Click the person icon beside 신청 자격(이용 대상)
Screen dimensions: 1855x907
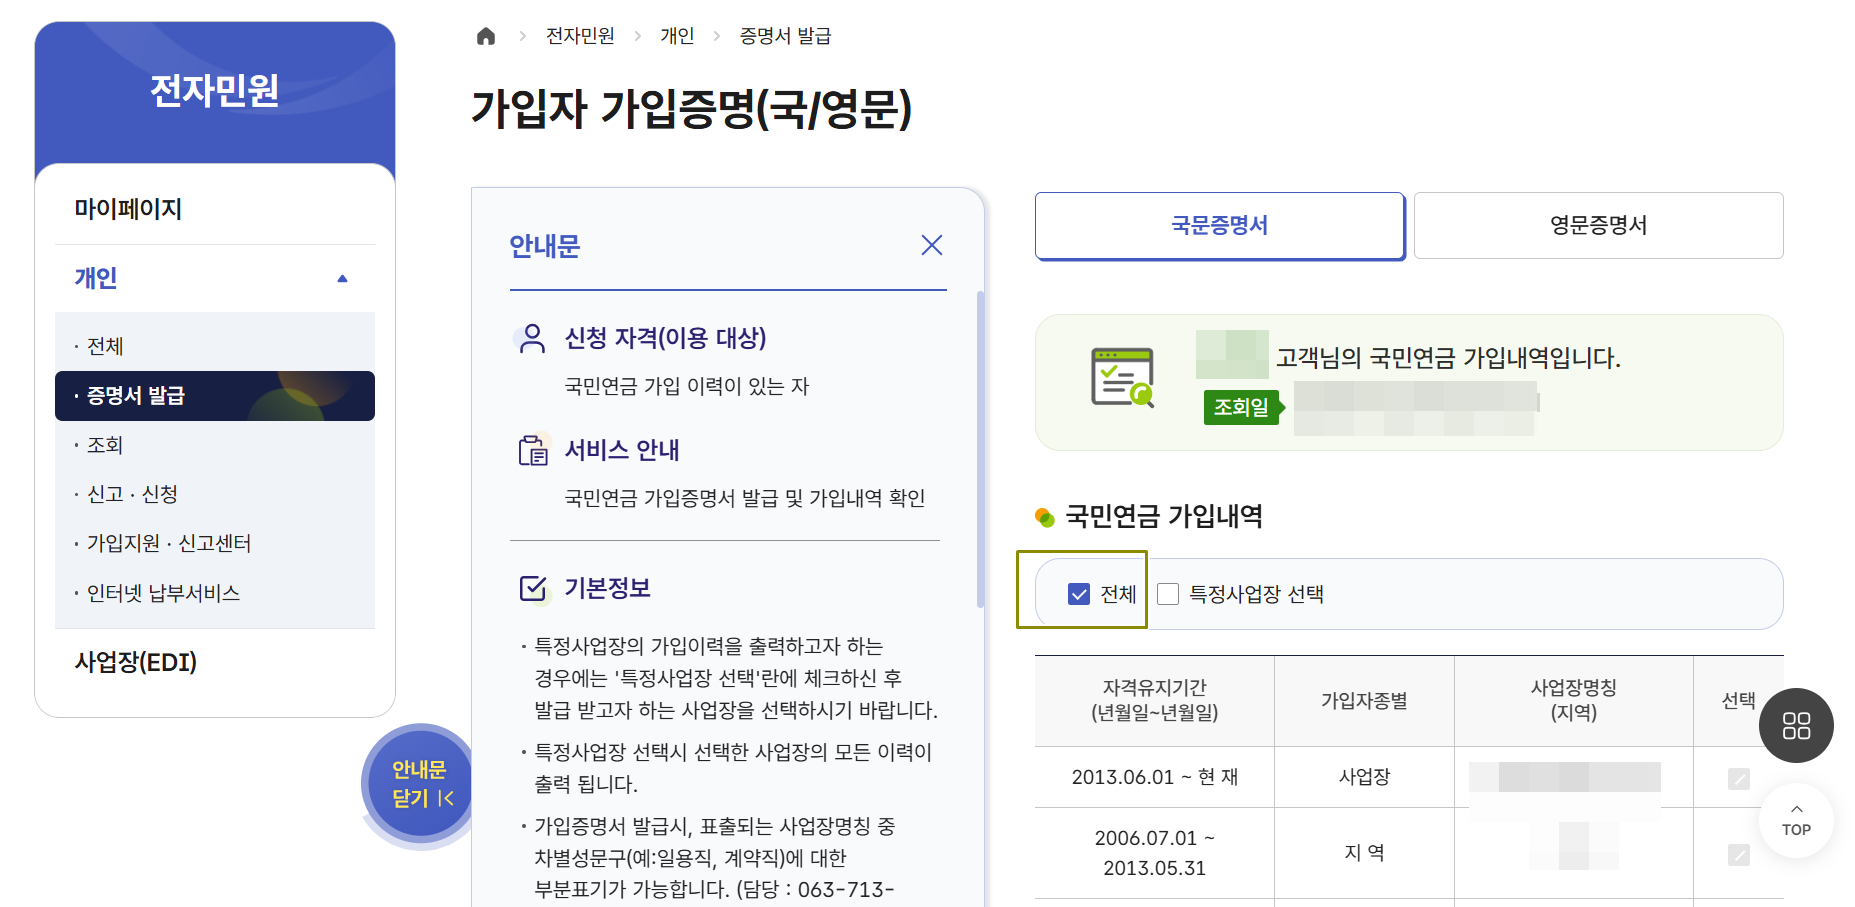[x=530, y=338]
